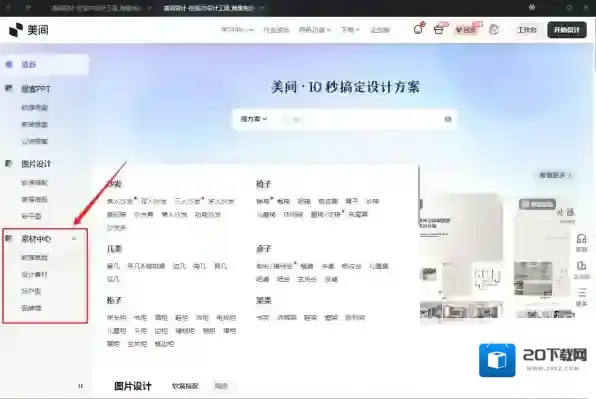Click the 查看更多 link
596x399 pixels.
555,175
